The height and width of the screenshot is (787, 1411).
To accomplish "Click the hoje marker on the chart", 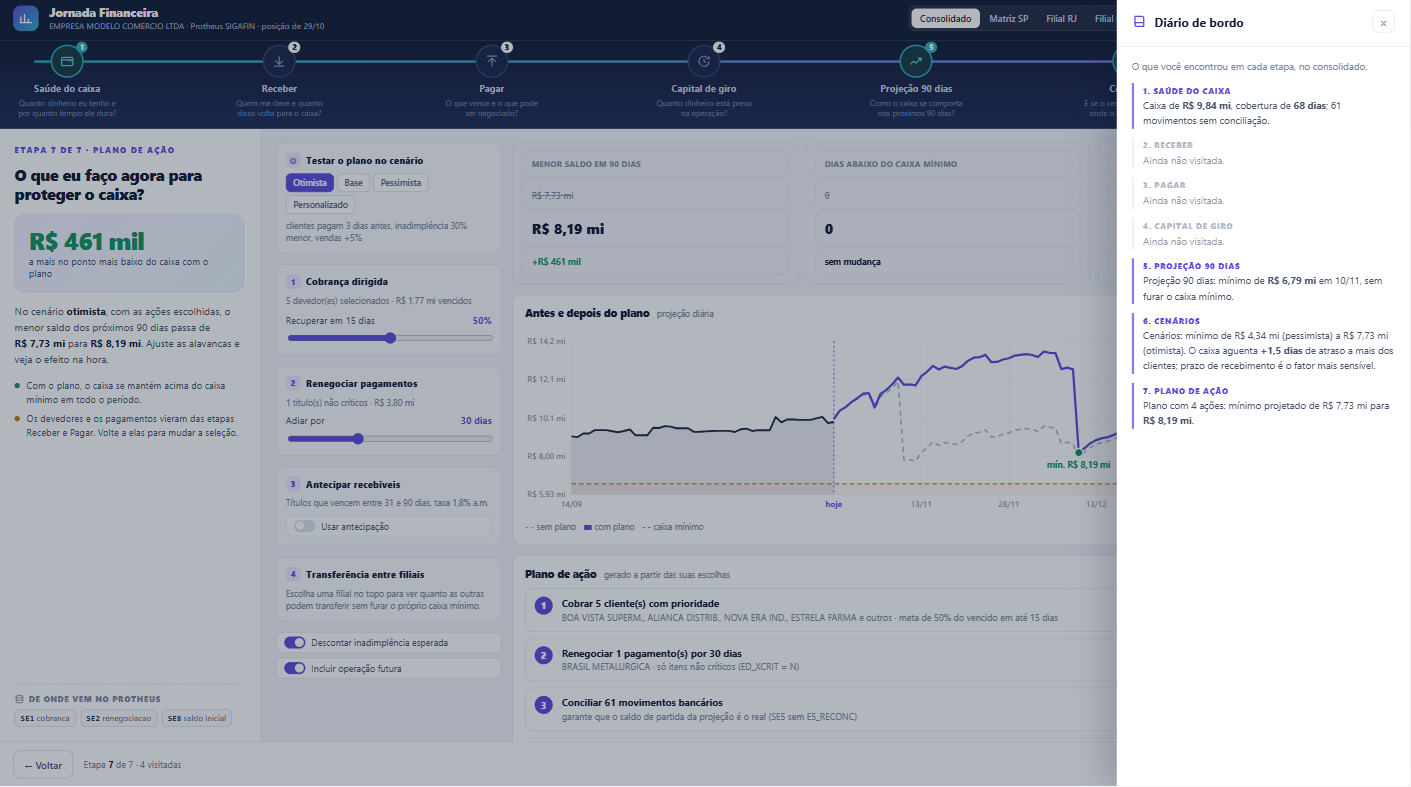I will (833, 504).
